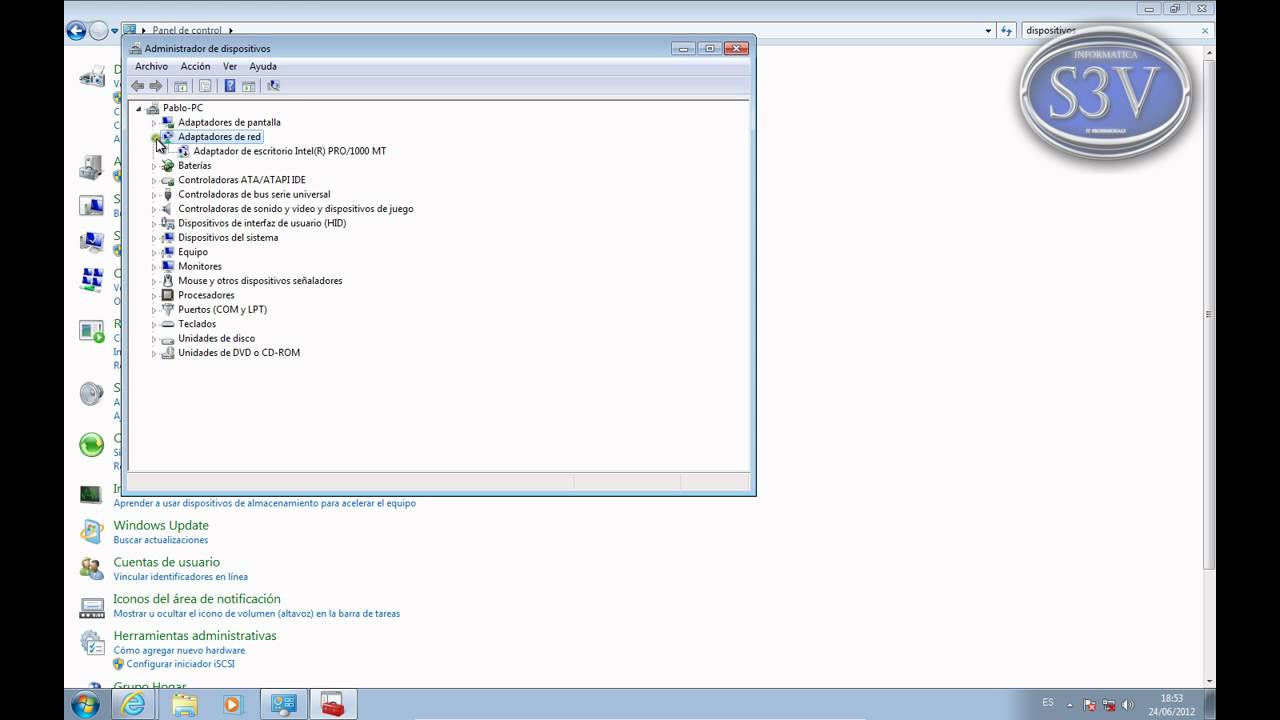Click the Action Center flag tray icon
The height and width of the screenshot is (720, 1280).
tap(1090, 705)
